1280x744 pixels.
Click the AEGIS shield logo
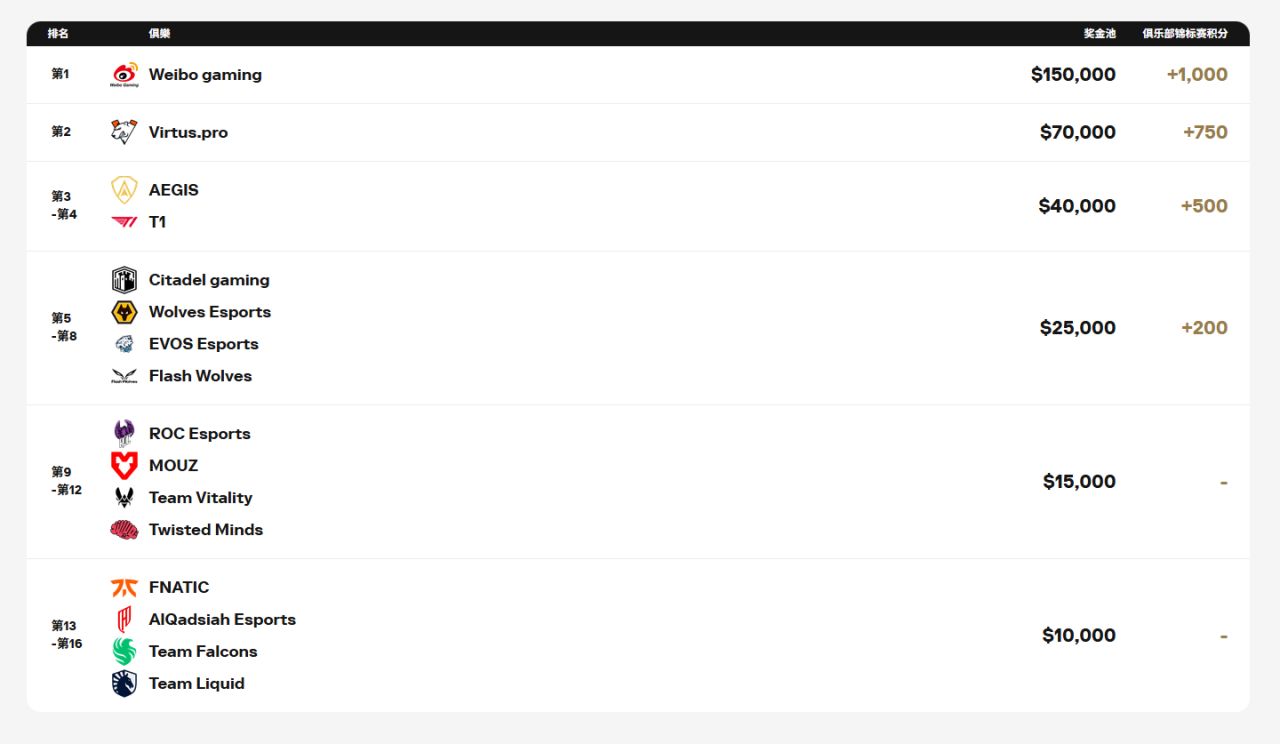(x=124, y=190)
